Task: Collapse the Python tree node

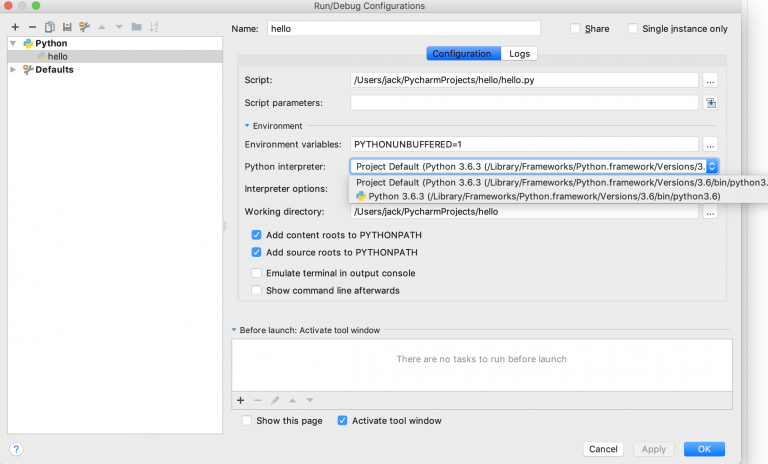Action: 13,44
